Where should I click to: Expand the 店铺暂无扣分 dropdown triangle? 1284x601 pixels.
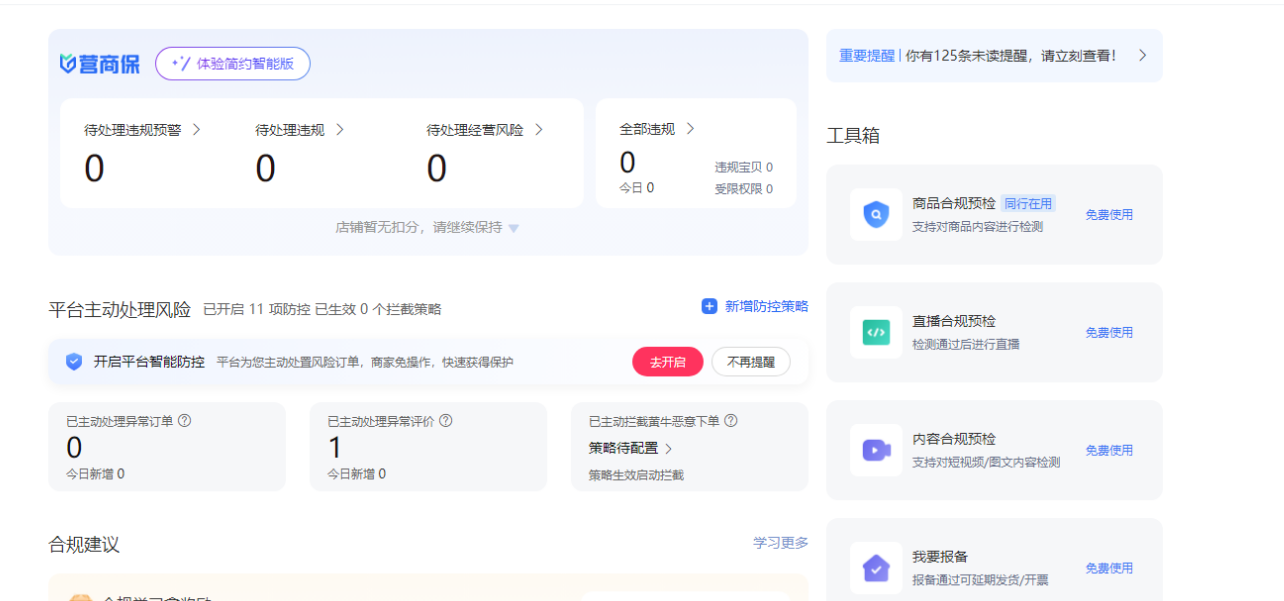[513, 228]
